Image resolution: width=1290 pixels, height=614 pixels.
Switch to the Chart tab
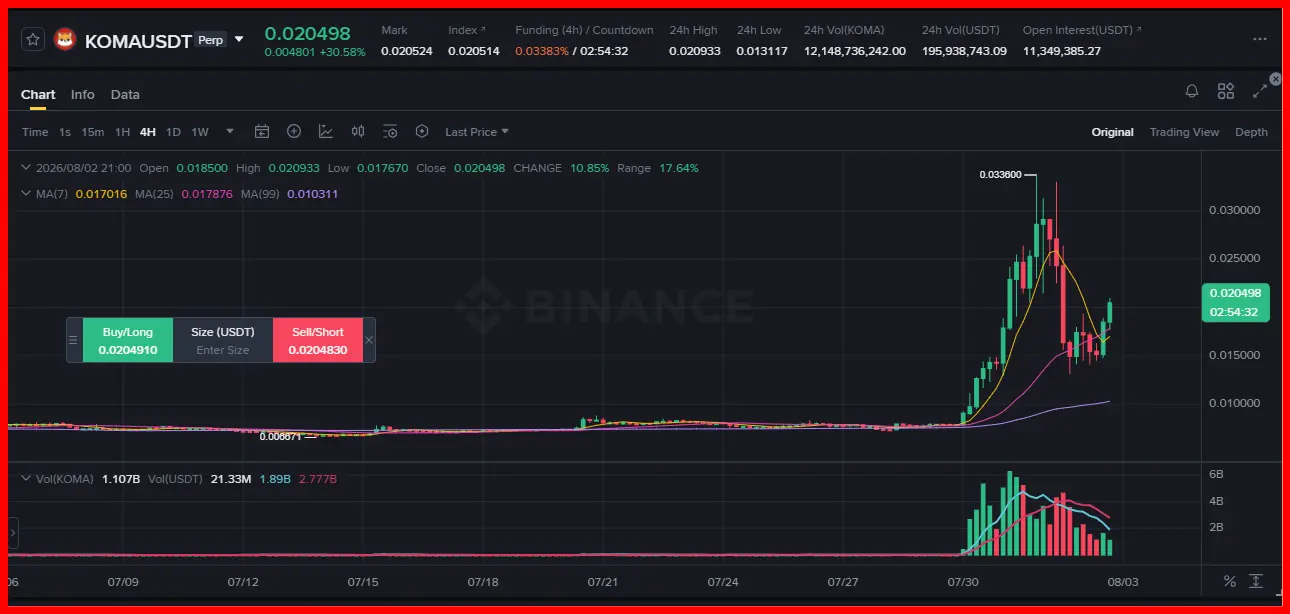click(x=38, y=94)
